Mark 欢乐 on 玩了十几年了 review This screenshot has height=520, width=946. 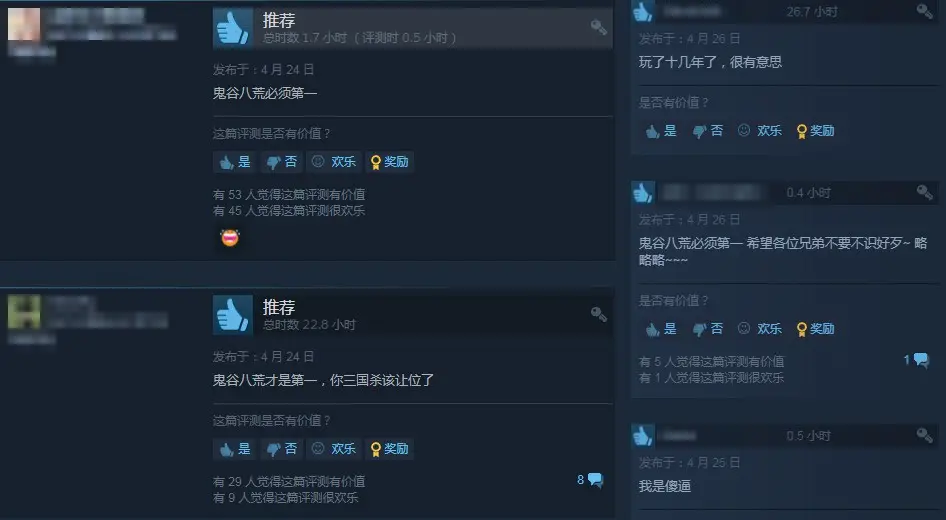click(760, 130)
